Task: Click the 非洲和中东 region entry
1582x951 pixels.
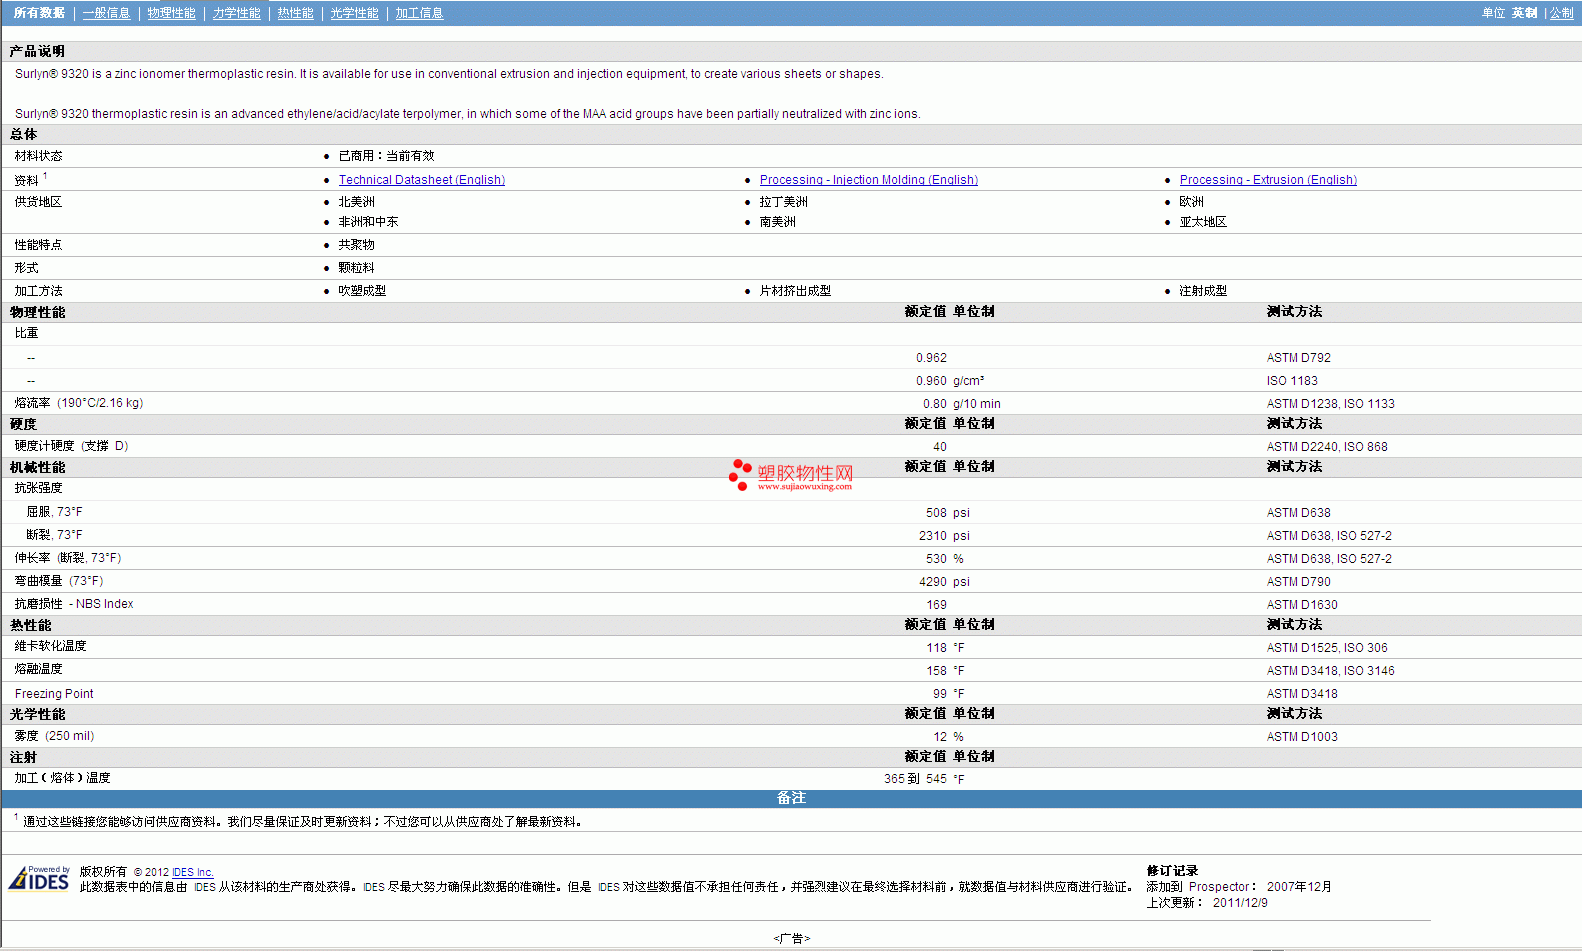Action: (x=368, y=222)
